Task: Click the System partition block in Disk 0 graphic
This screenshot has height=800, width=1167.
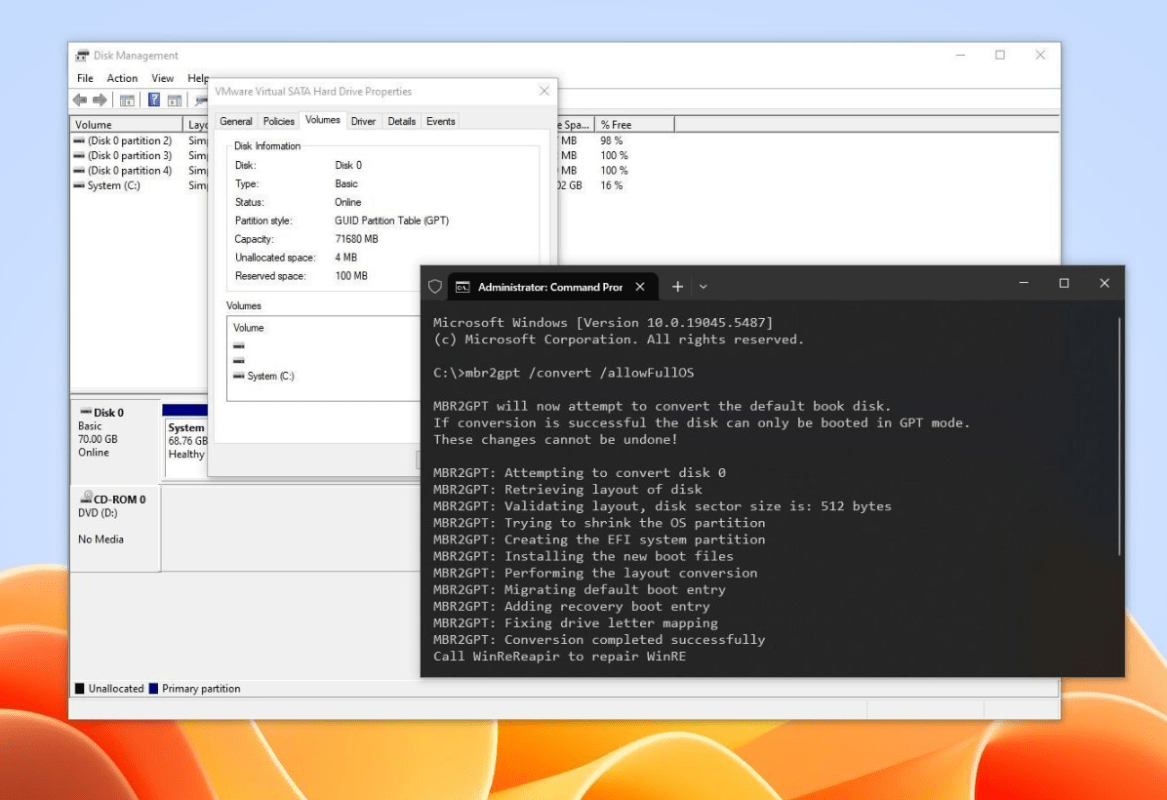Action: (x=186, y=447)
